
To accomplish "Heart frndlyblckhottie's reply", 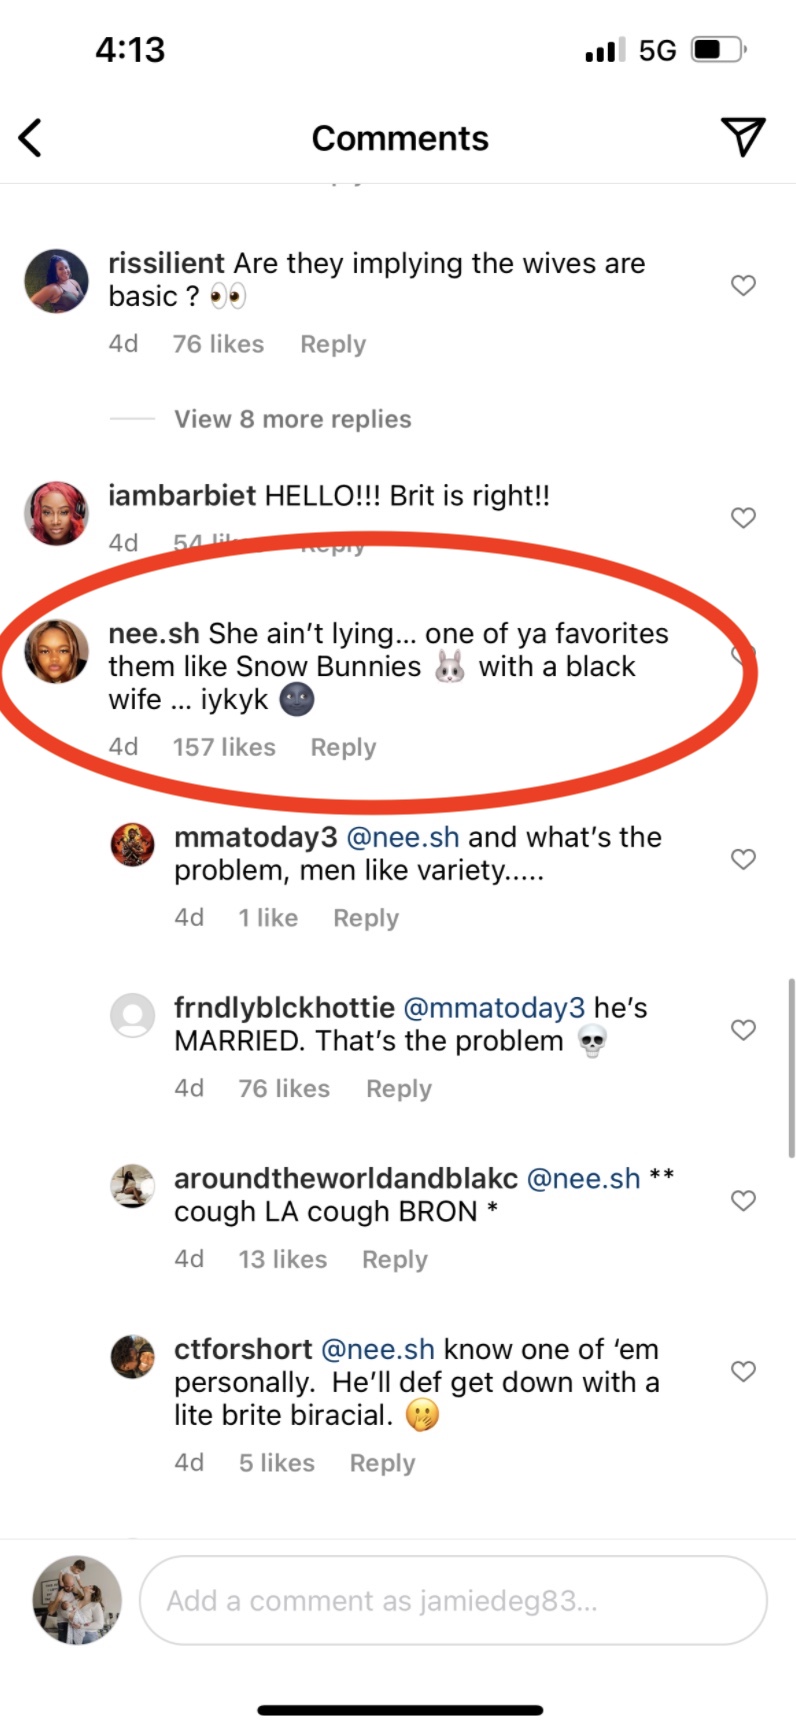I will click(x=743, y=1030).
